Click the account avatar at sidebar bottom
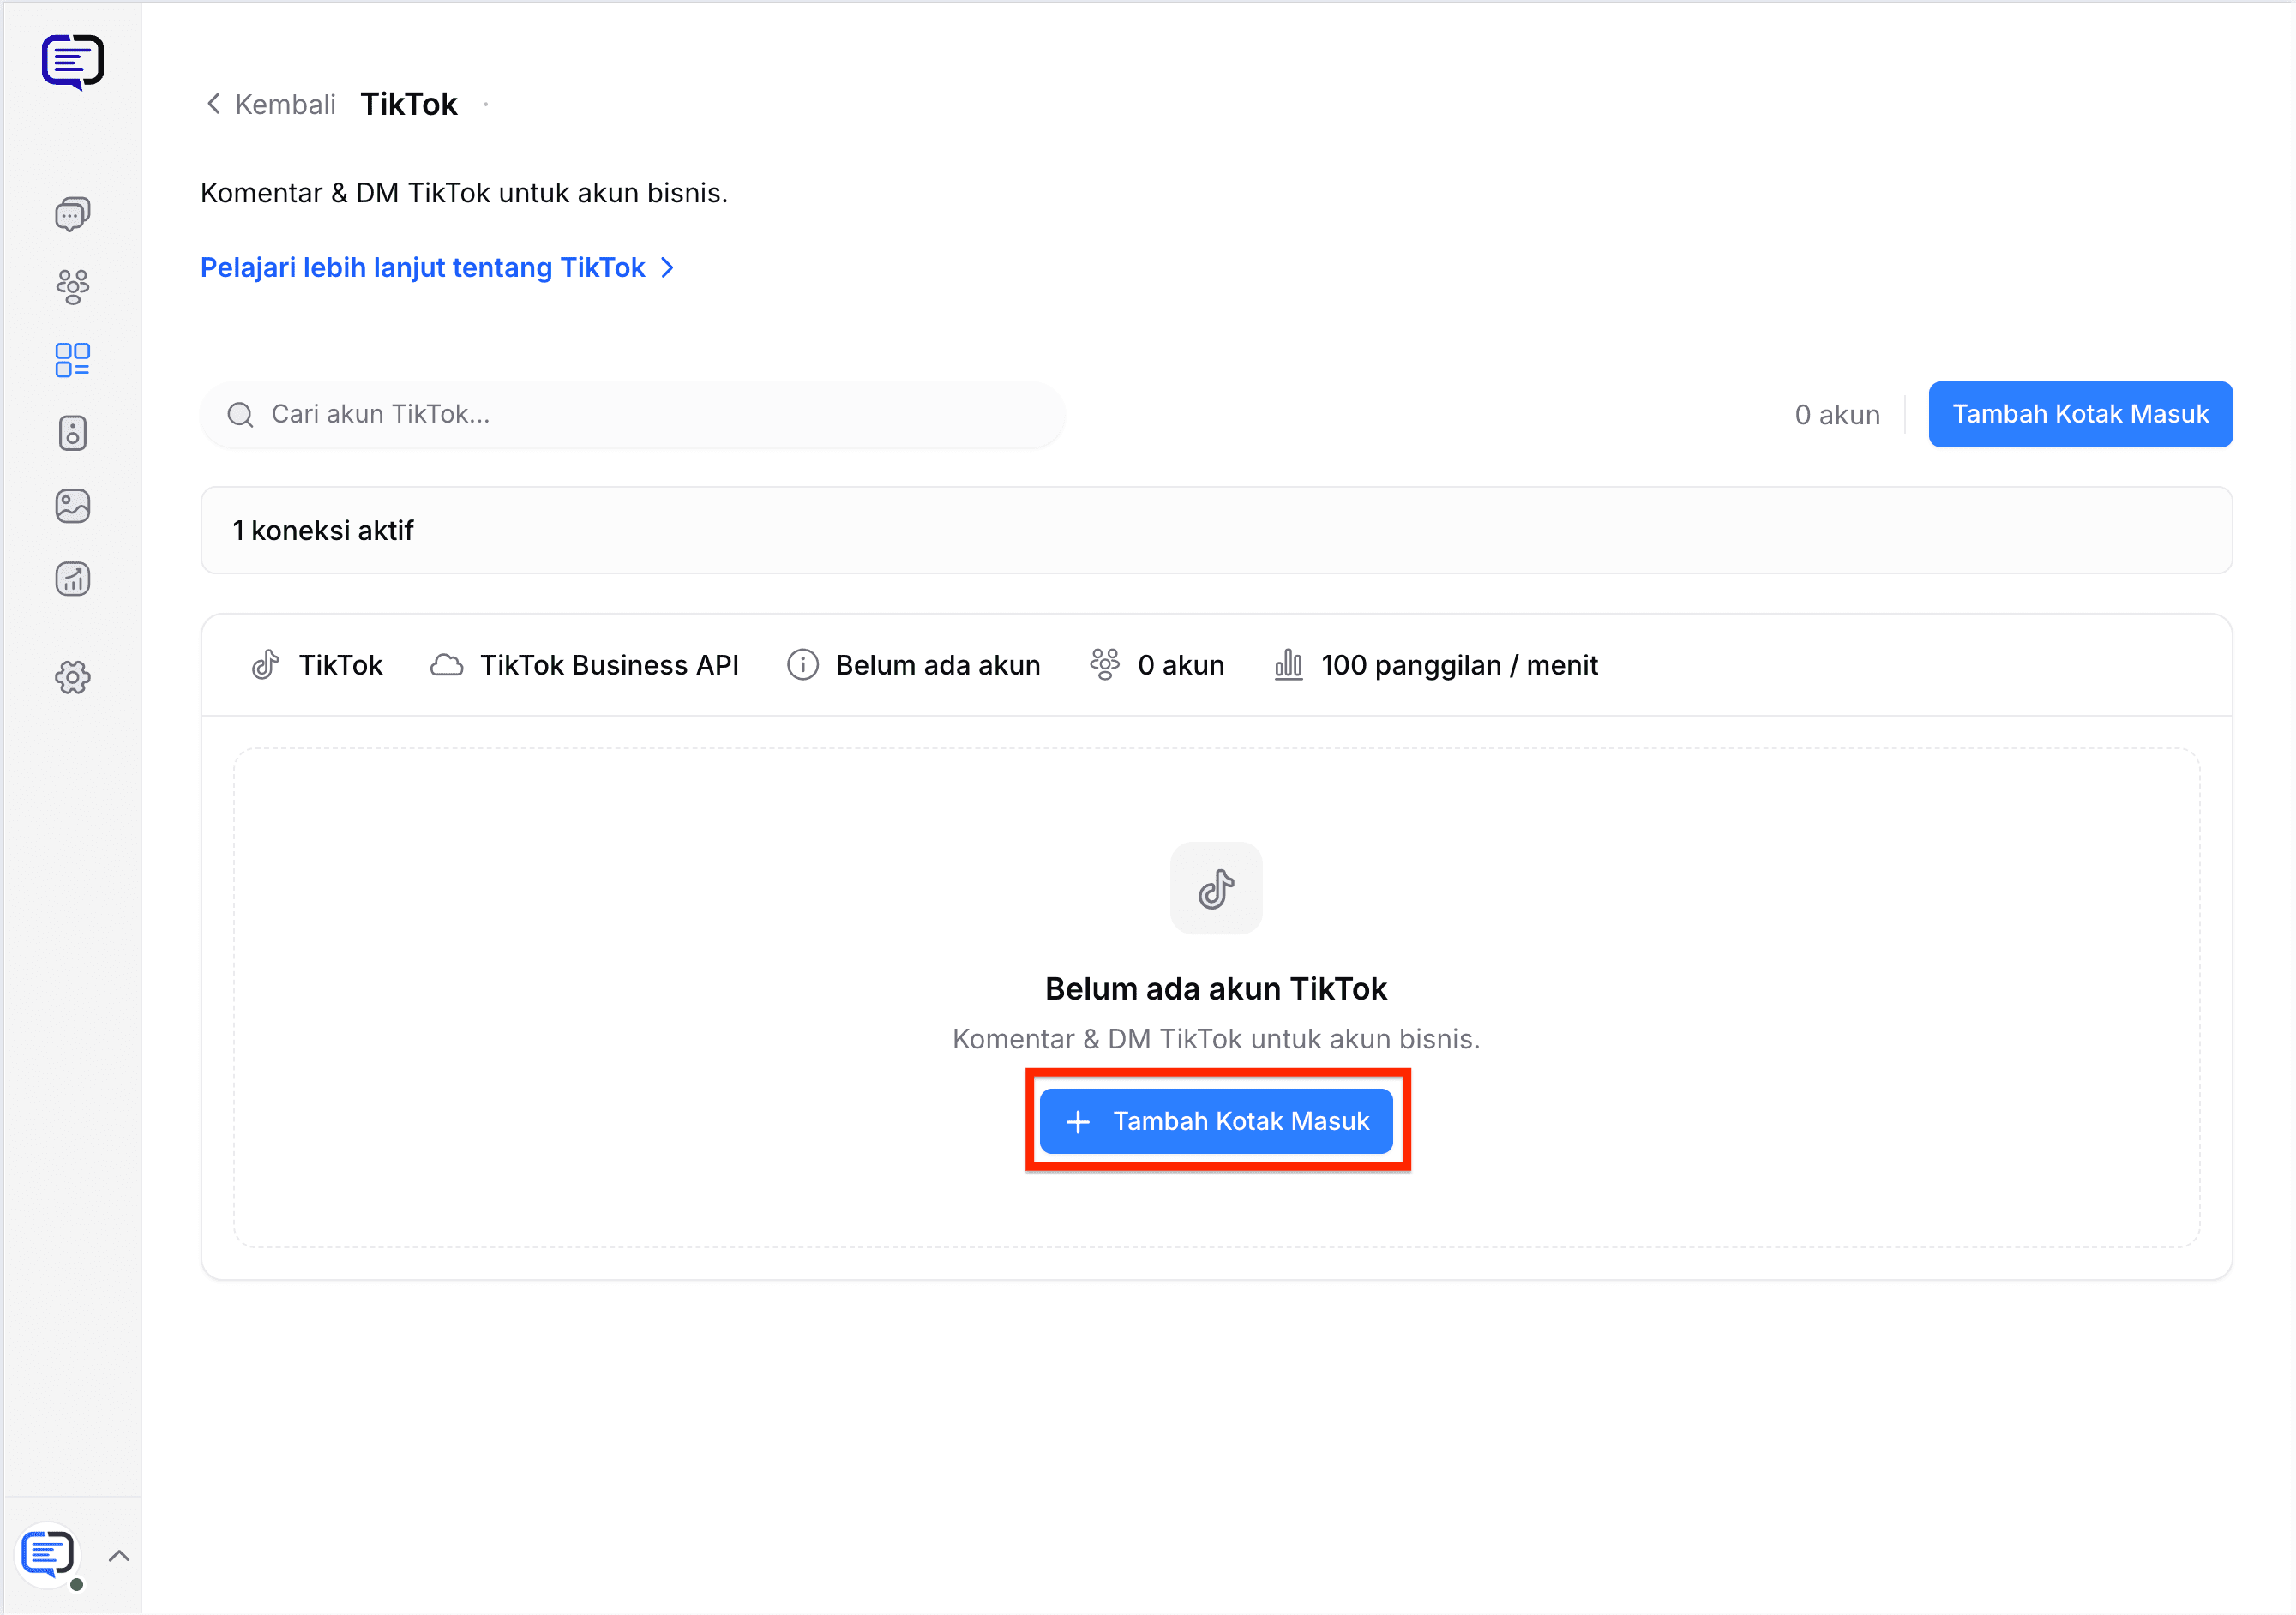The height and width of the screenshot is (1615, 2296). [49, 1555]
